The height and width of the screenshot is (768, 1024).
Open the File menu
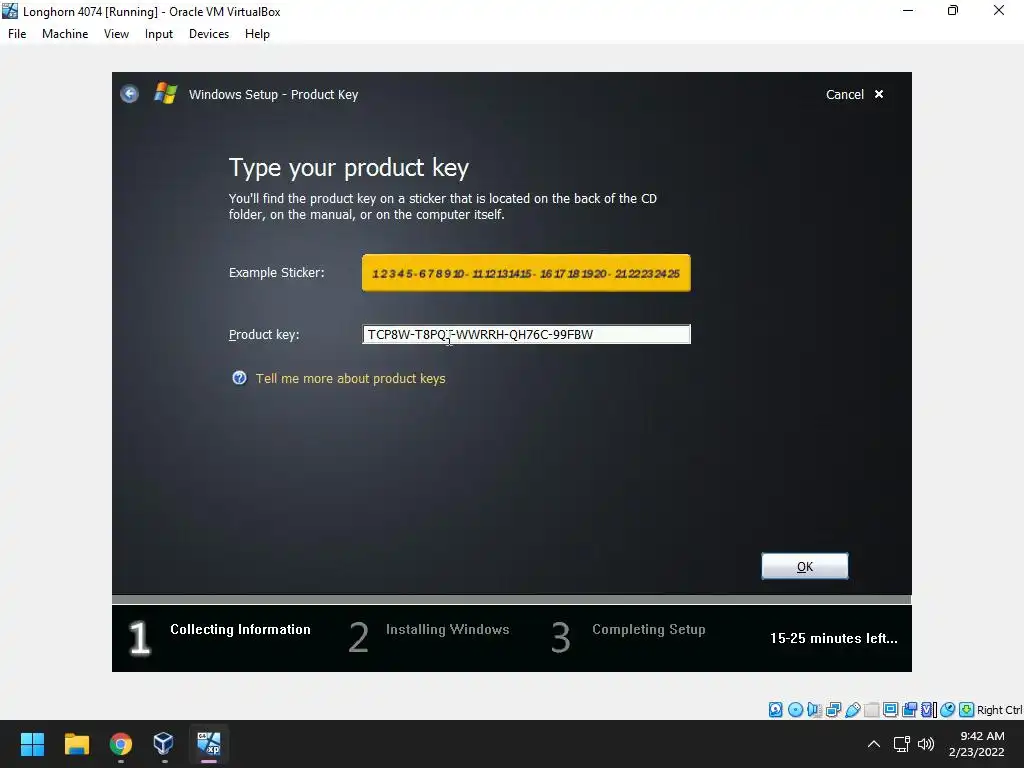(x=17, y=34)
